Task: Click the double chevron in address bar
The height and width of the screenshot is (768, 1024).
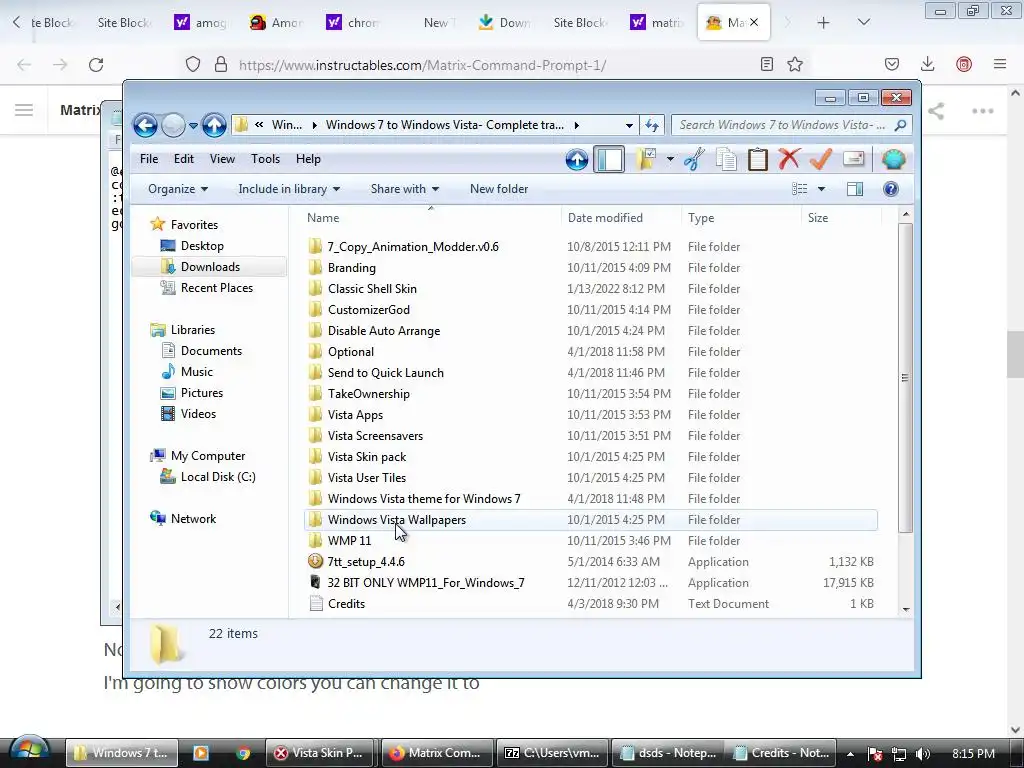Action: tap(259, 125)
